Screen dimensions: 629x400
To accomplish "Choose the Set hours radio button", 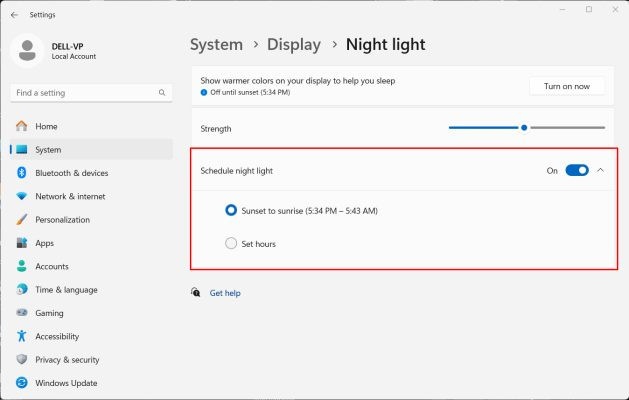I will click(x=232, y=243).
